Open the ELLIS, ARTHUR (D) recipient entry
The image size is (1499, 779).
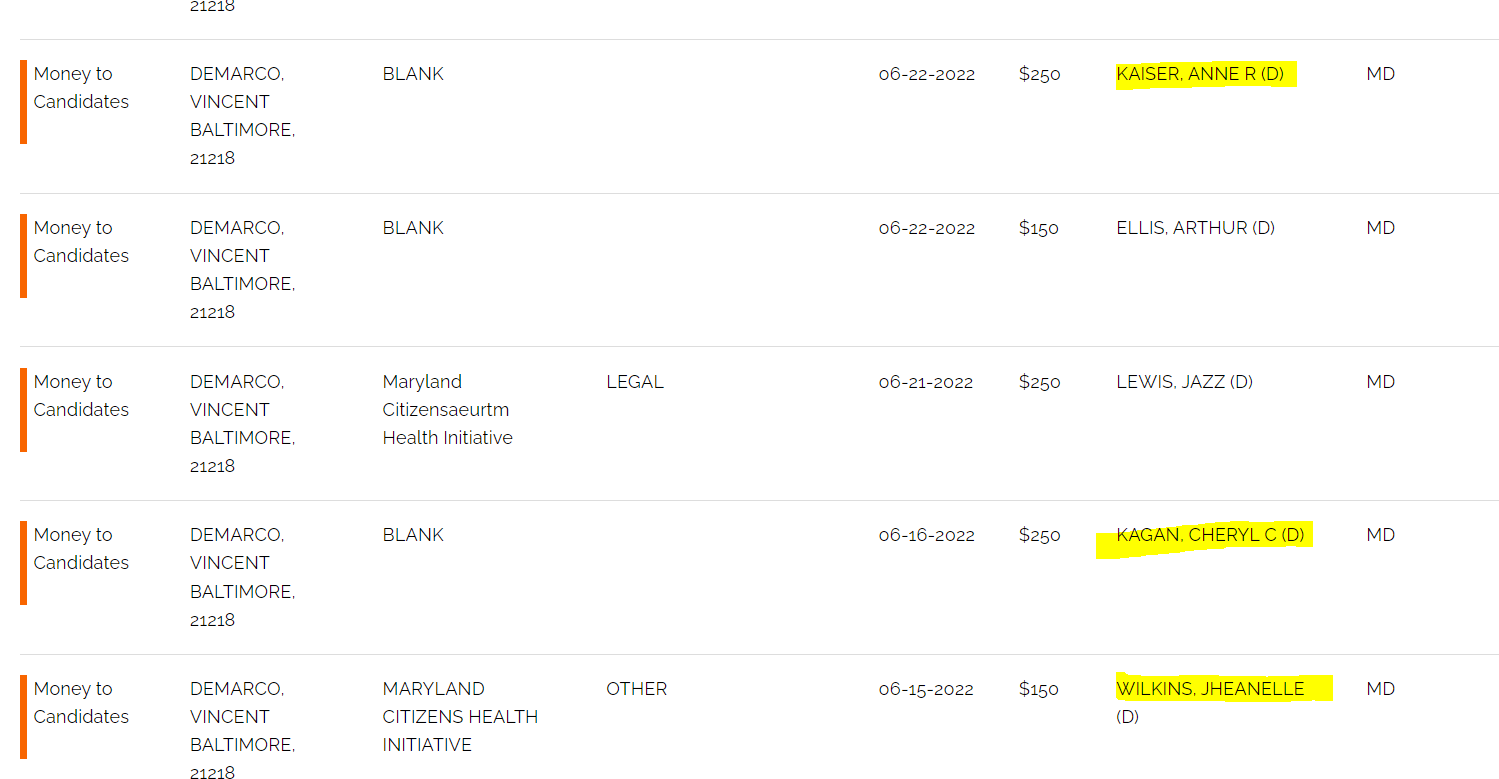coord(1195,228)
